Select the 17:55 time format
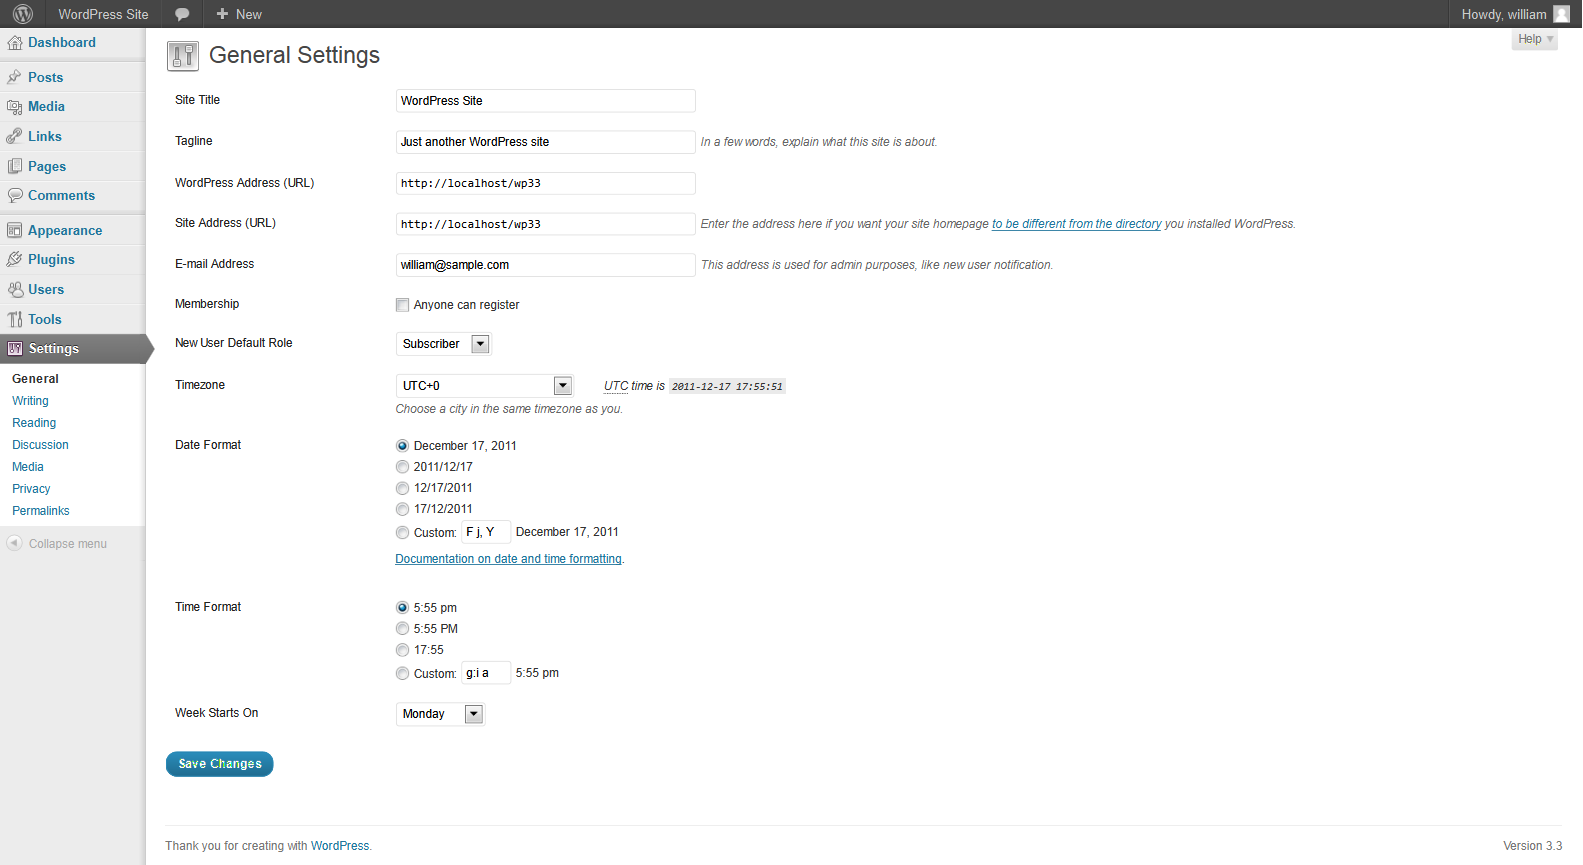Image resolution: width=1583 pixels, height=865 pixels. click(x=402, y=650)
